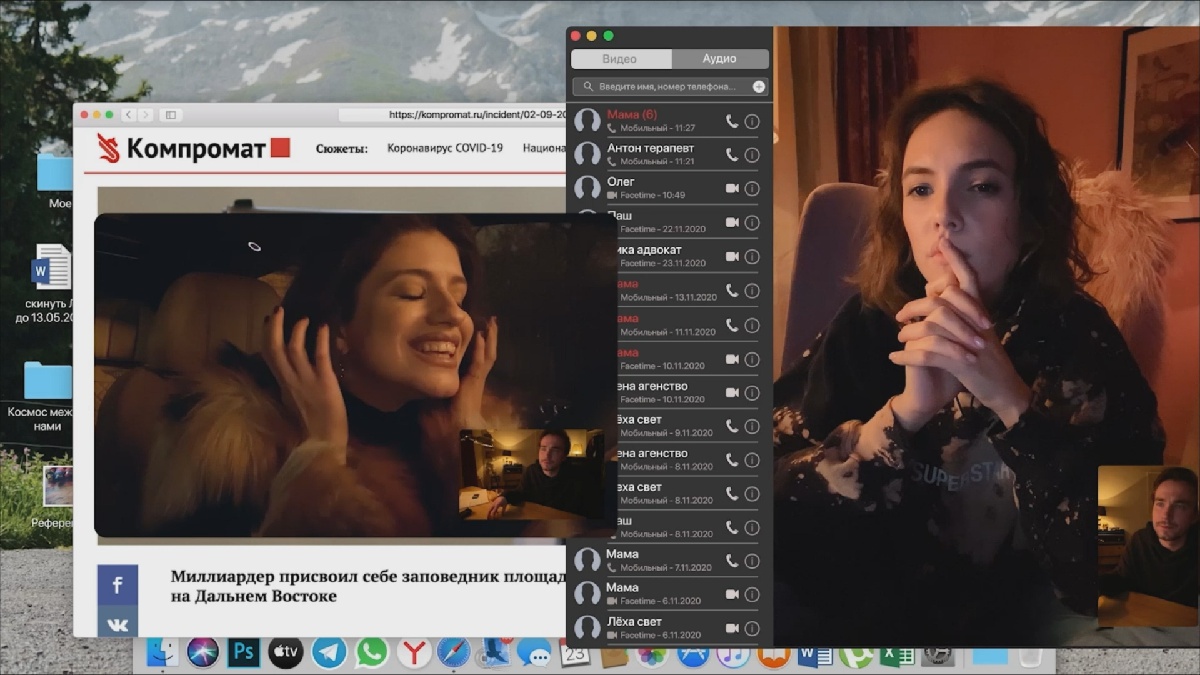
Task: Open the Коронавирус COVID-19 link
Action: click(x=444, y=148)
